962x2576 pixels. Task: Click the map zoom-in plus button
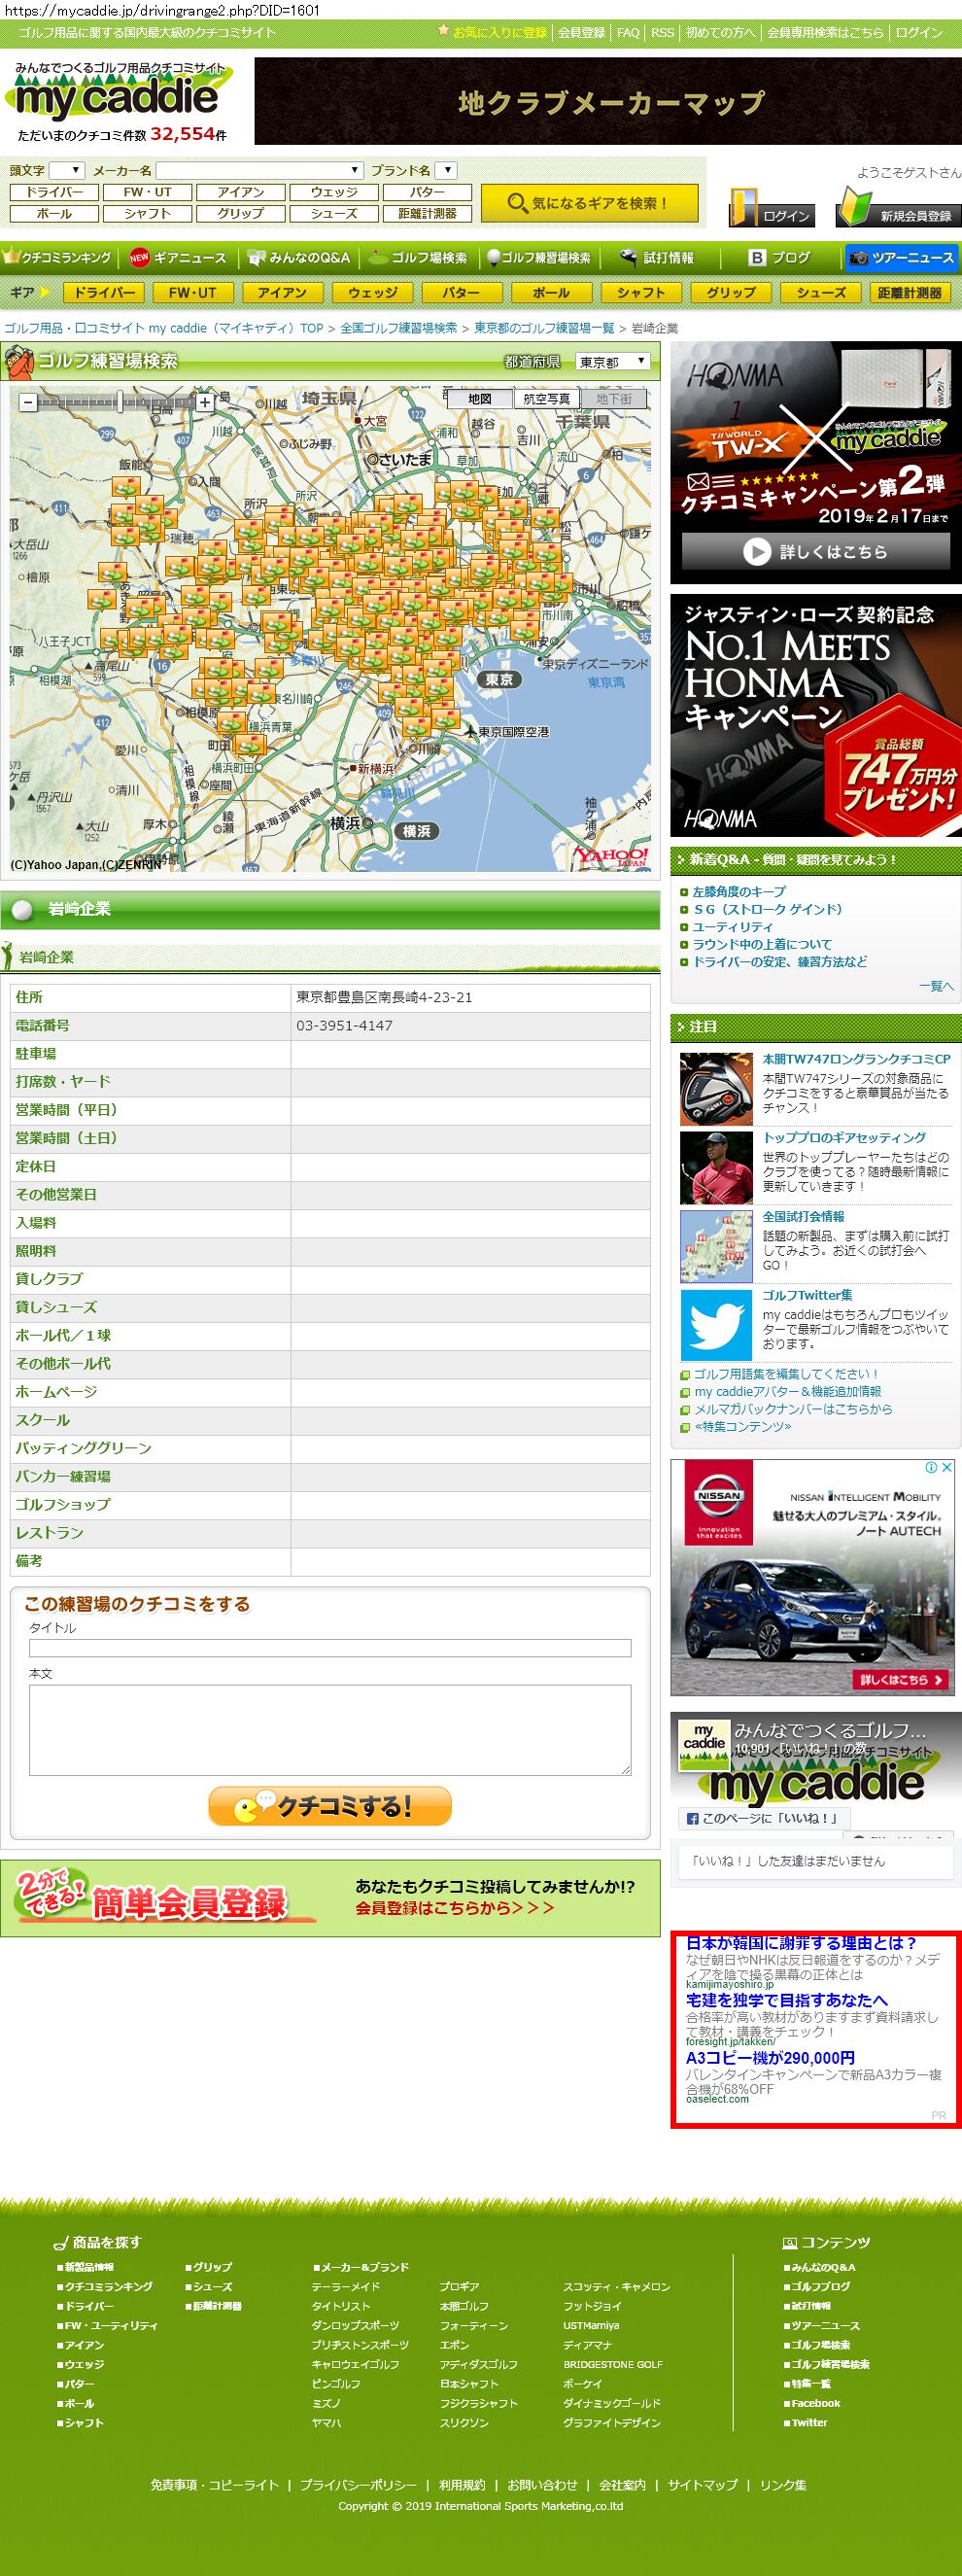[204, 402]
